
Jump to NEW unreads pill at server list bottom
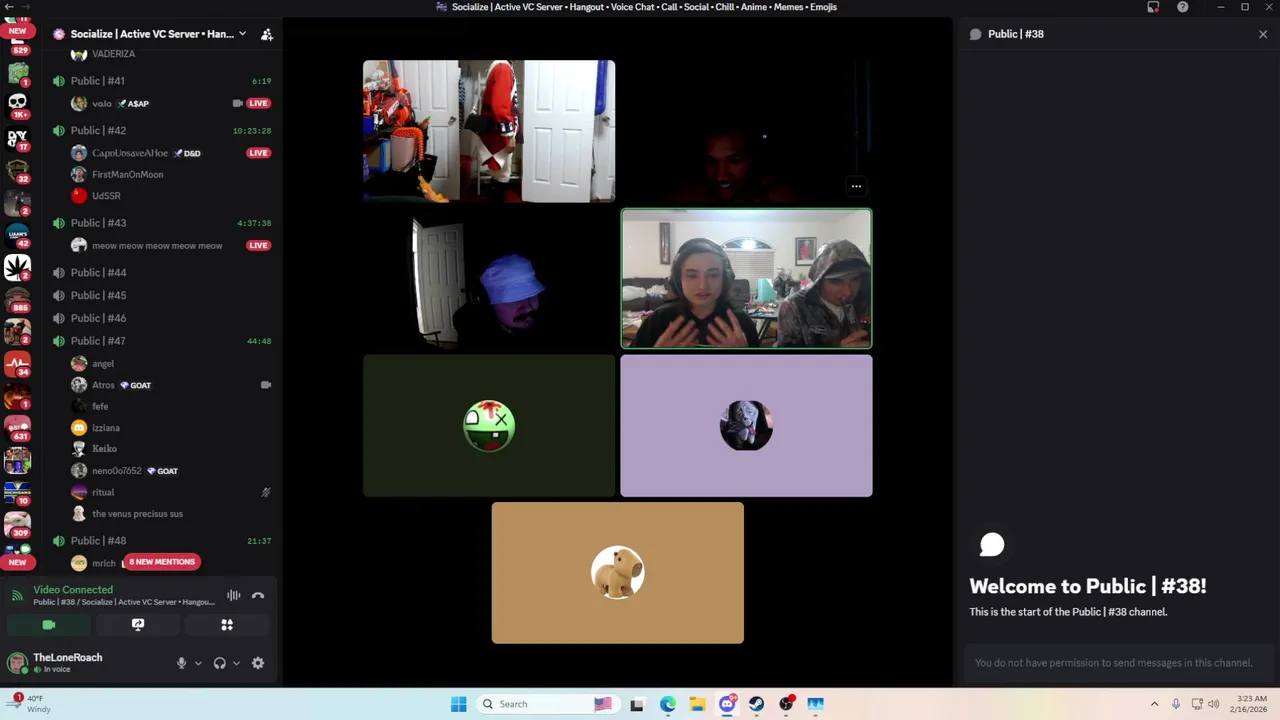pyautogui.click(x=17, y=562)
